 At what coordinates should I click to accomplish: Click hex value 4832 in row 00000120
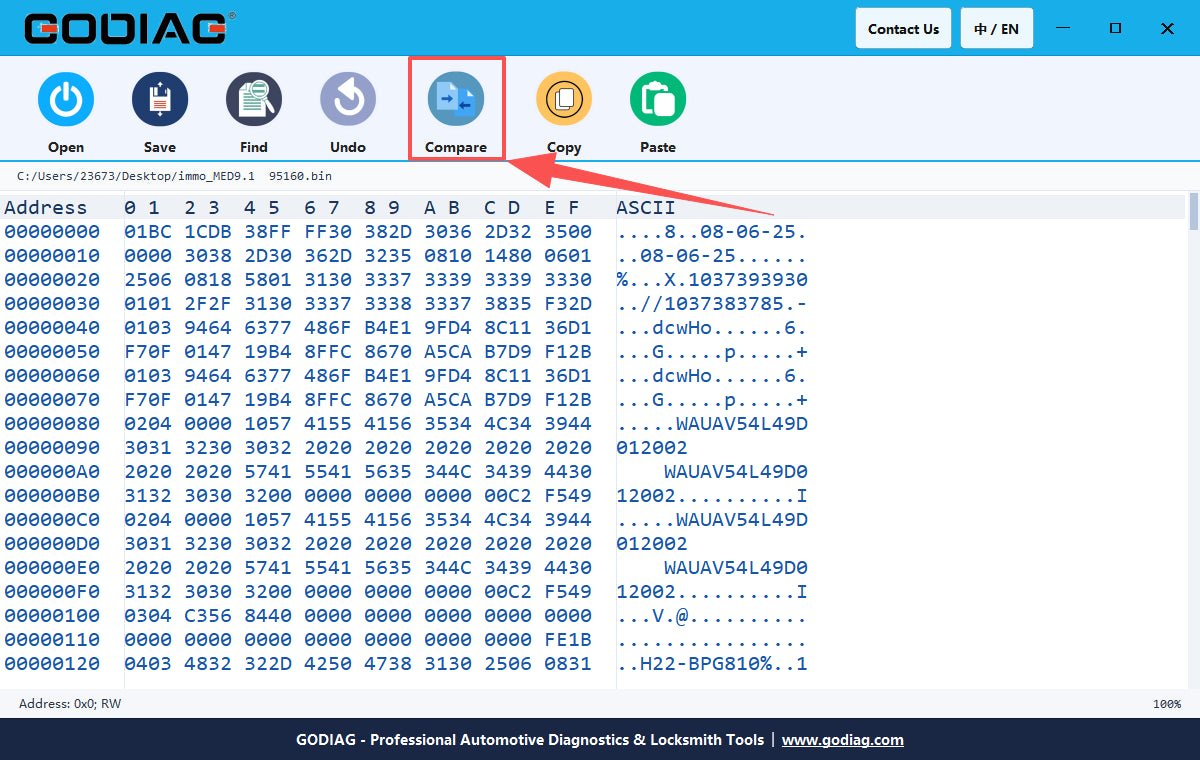pos(208,664)
